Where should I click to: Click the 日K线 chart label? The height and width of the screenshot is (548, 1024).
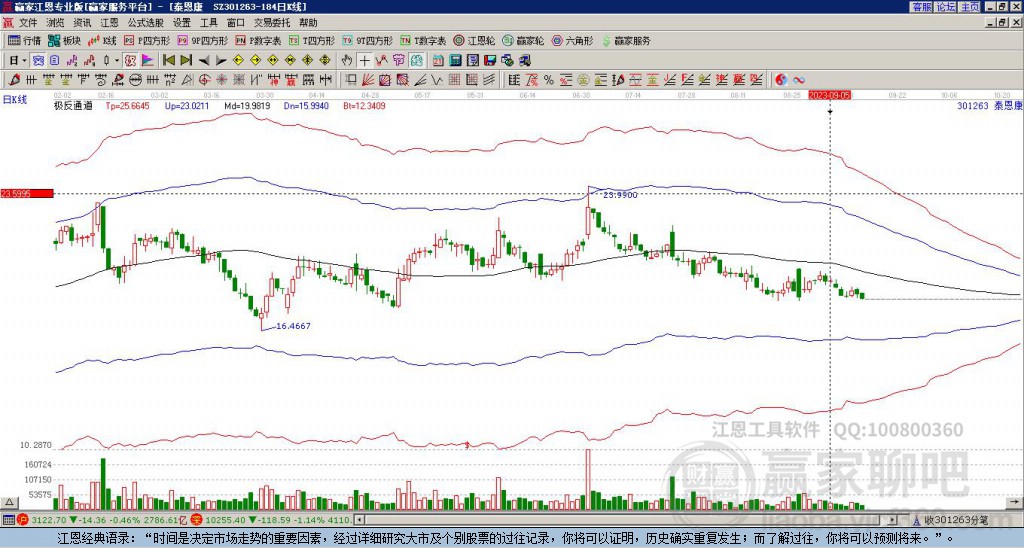tap(14, 99)
